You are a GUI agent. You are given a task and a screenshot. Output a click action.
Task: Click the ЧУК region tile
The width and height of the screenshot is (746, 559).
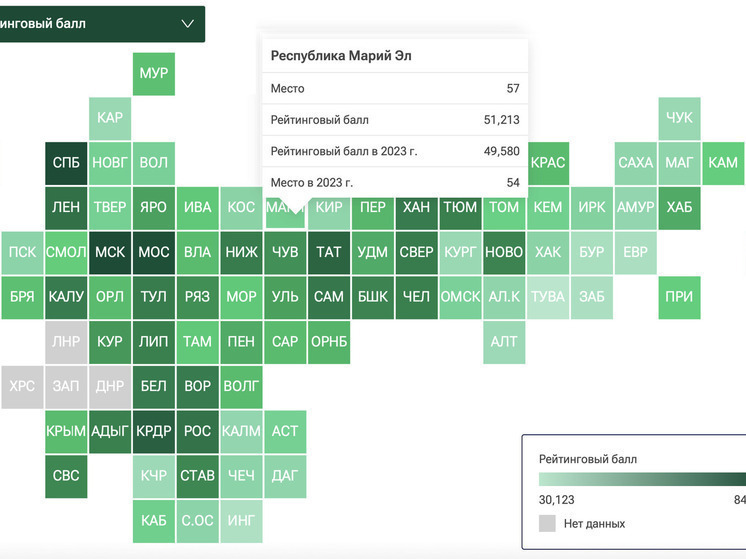679,118
